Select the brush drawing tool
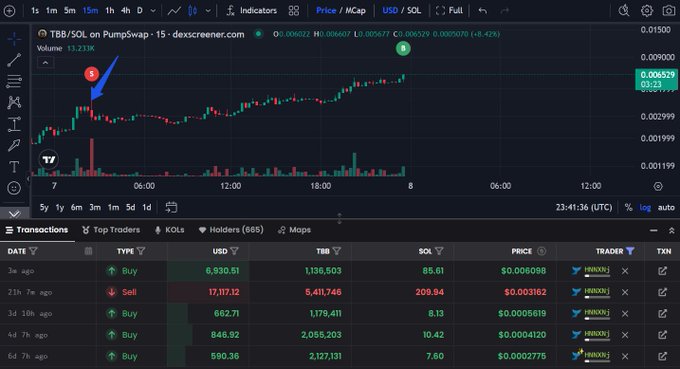The width and height of the screenshot is (680, 369). [x=14, y=145]
